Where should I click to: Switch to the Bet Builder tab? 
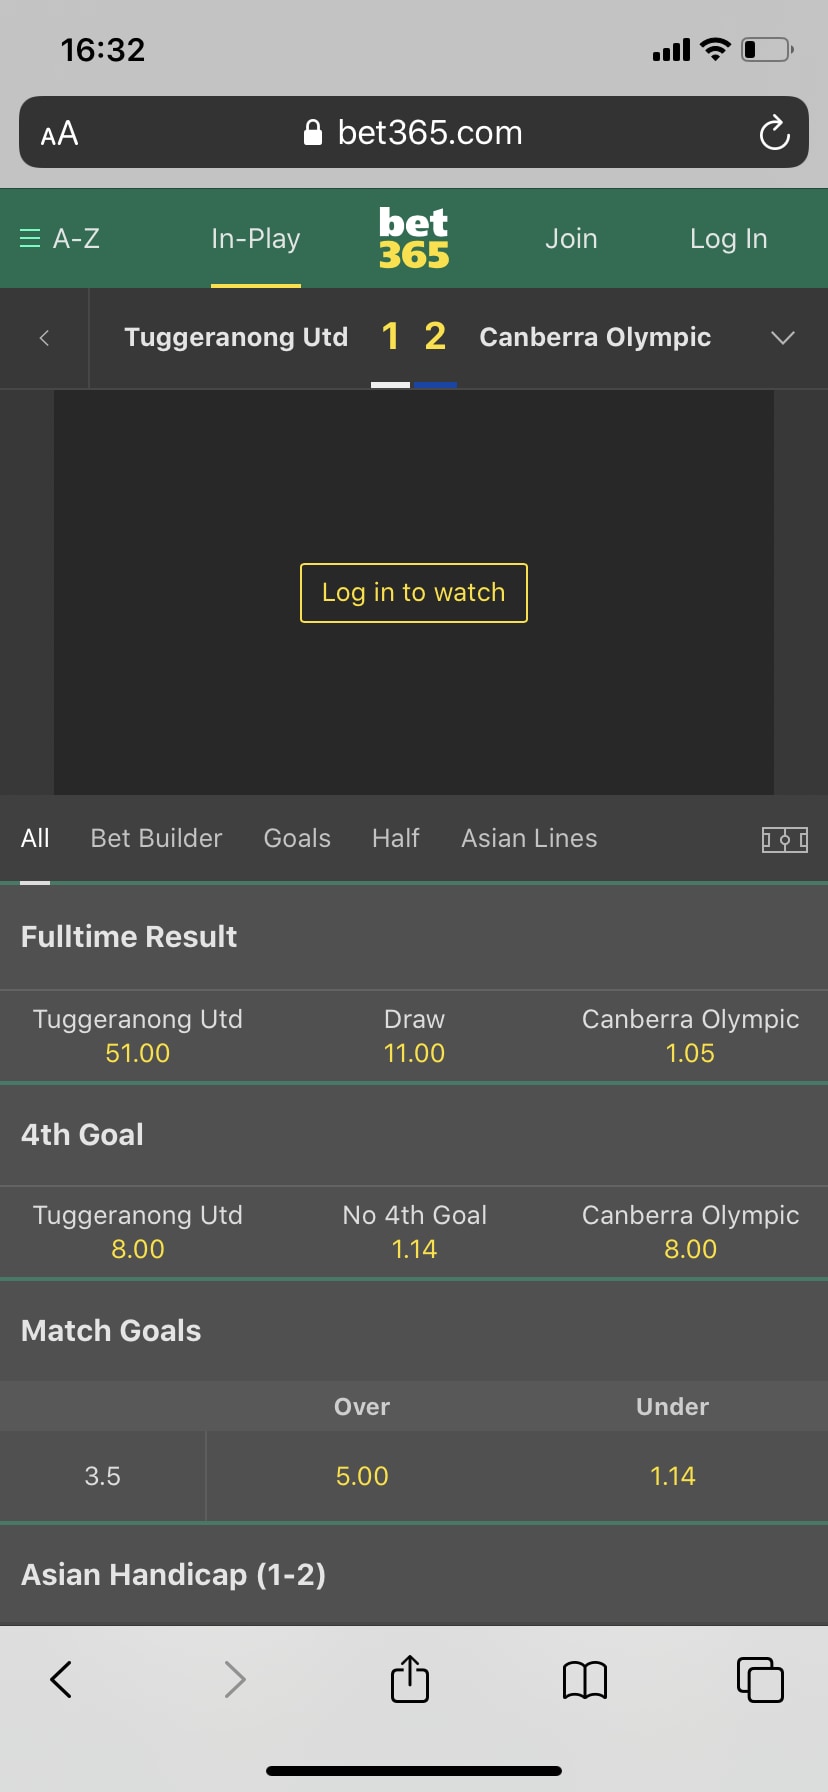click(156, 838)
